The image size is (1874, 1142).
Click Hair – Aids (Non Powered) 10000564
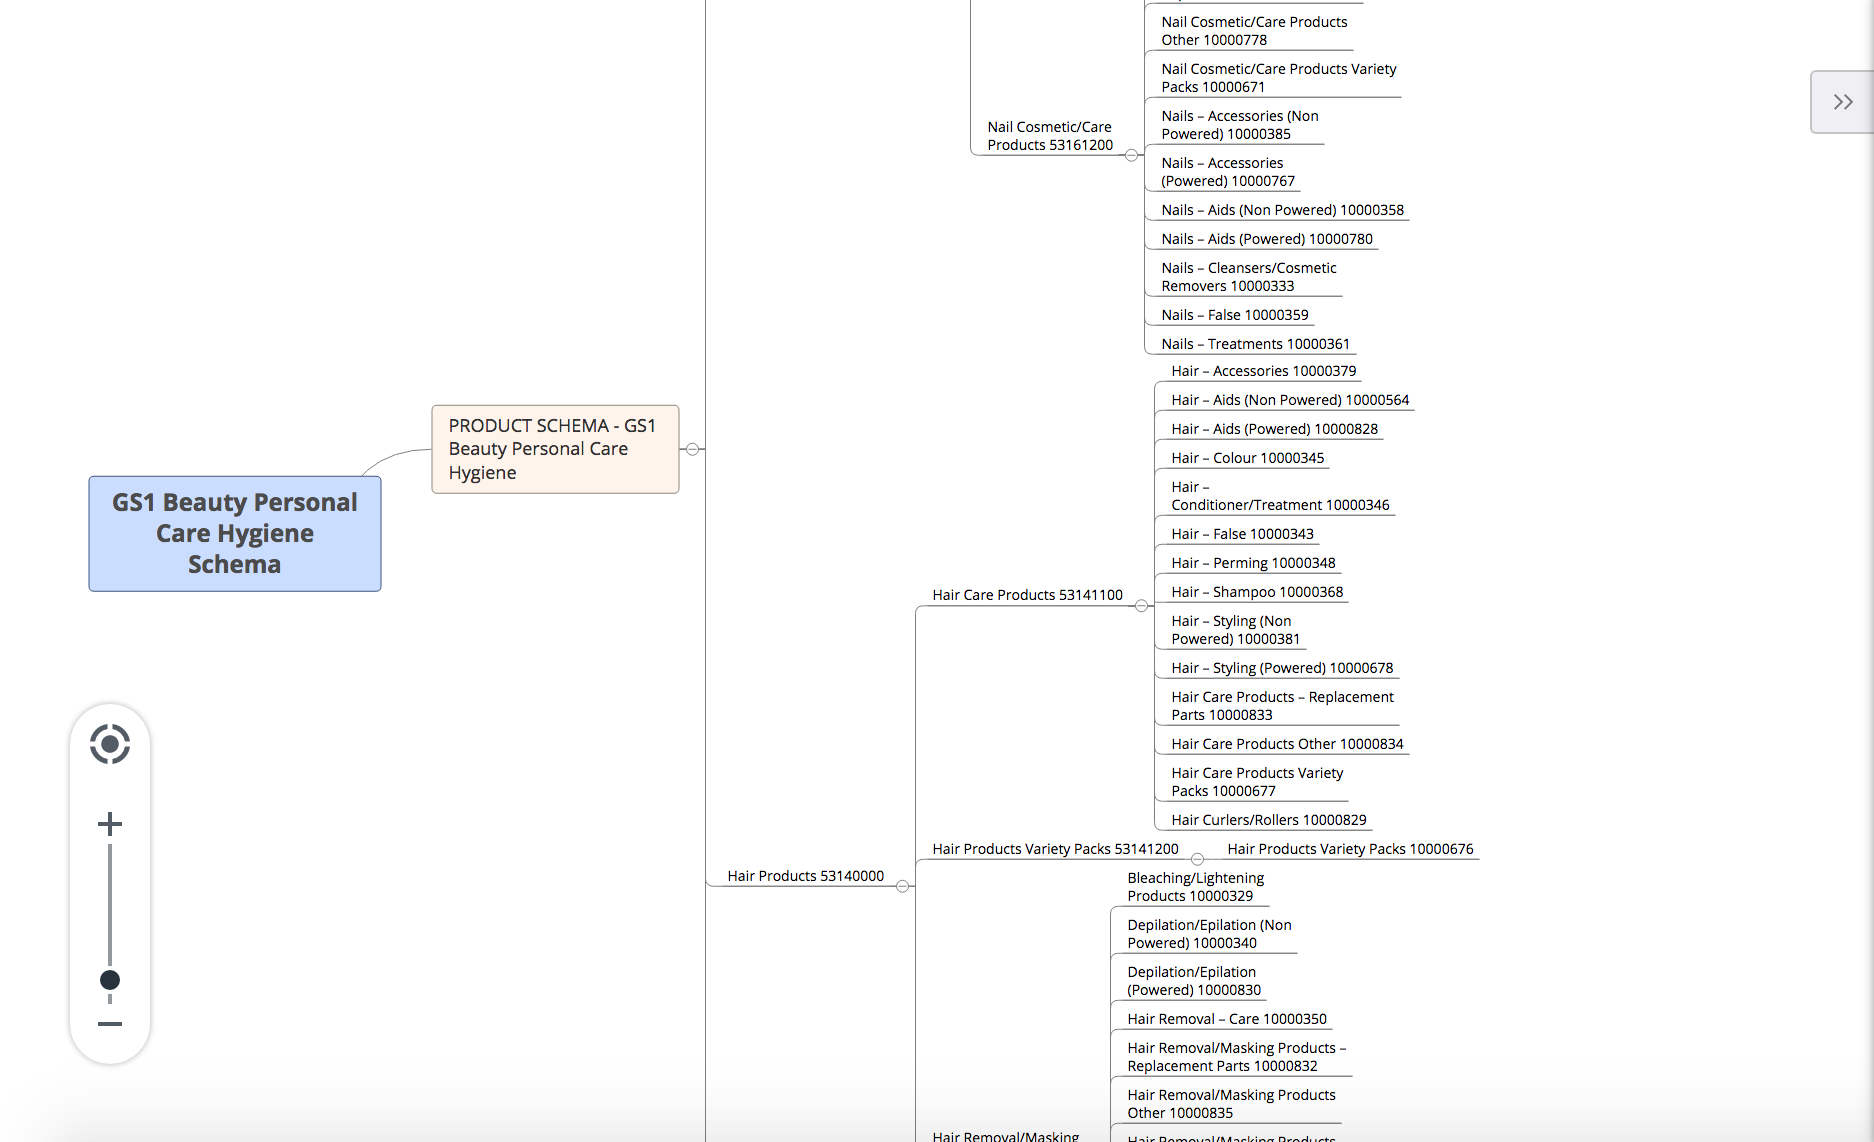tap(1290, 400)
